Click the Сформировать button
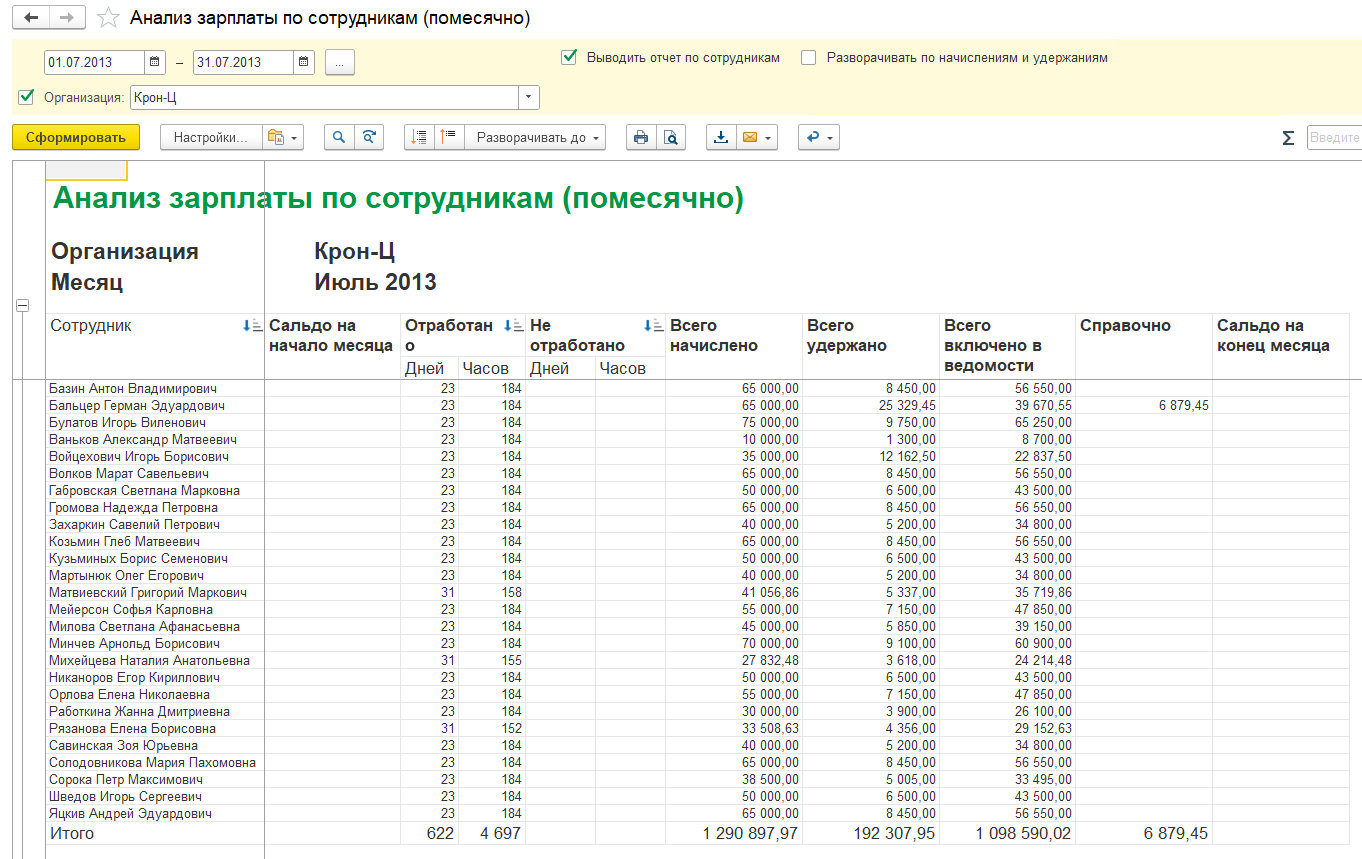The width and height of the screenshot is (1362, 859). click(x=76, y=138)
